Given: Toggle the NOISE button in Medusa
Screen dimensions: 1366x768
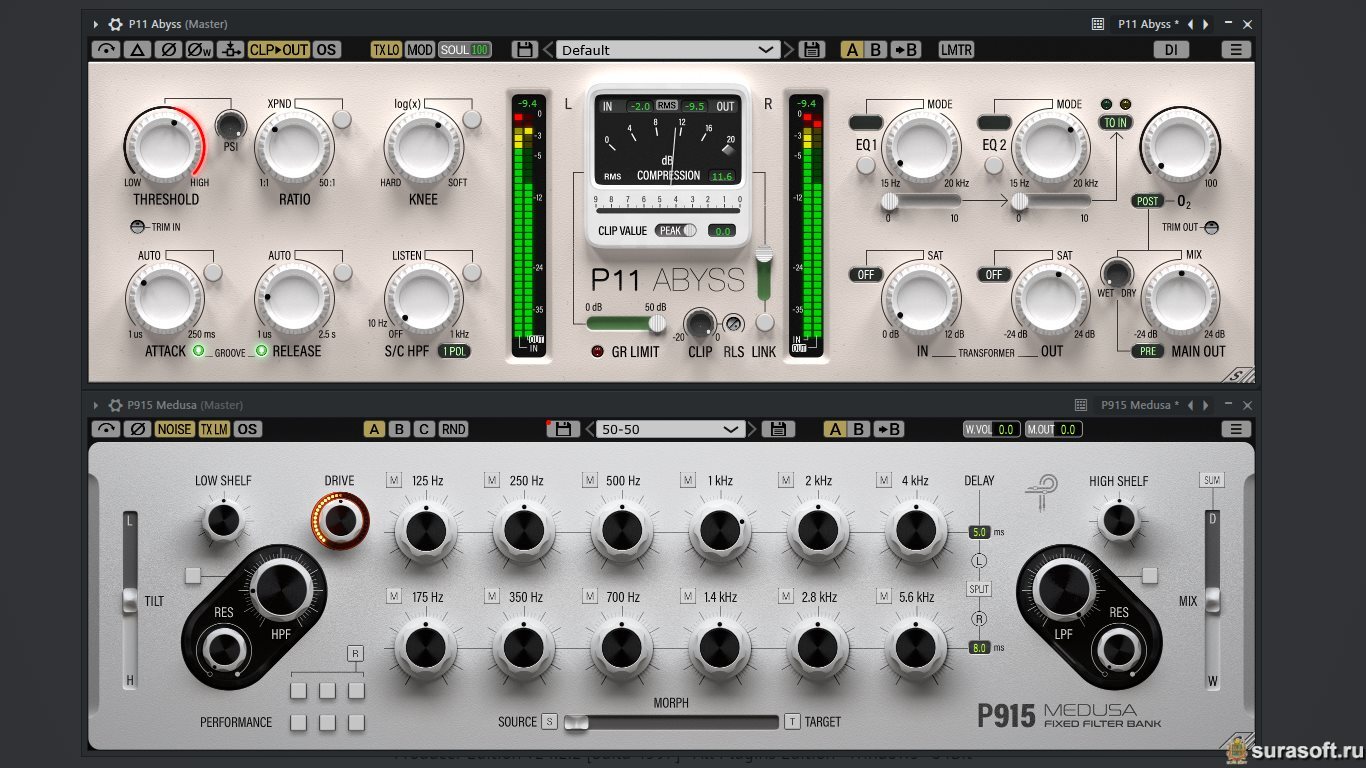Looking at the screenshot, I should 175,429.
